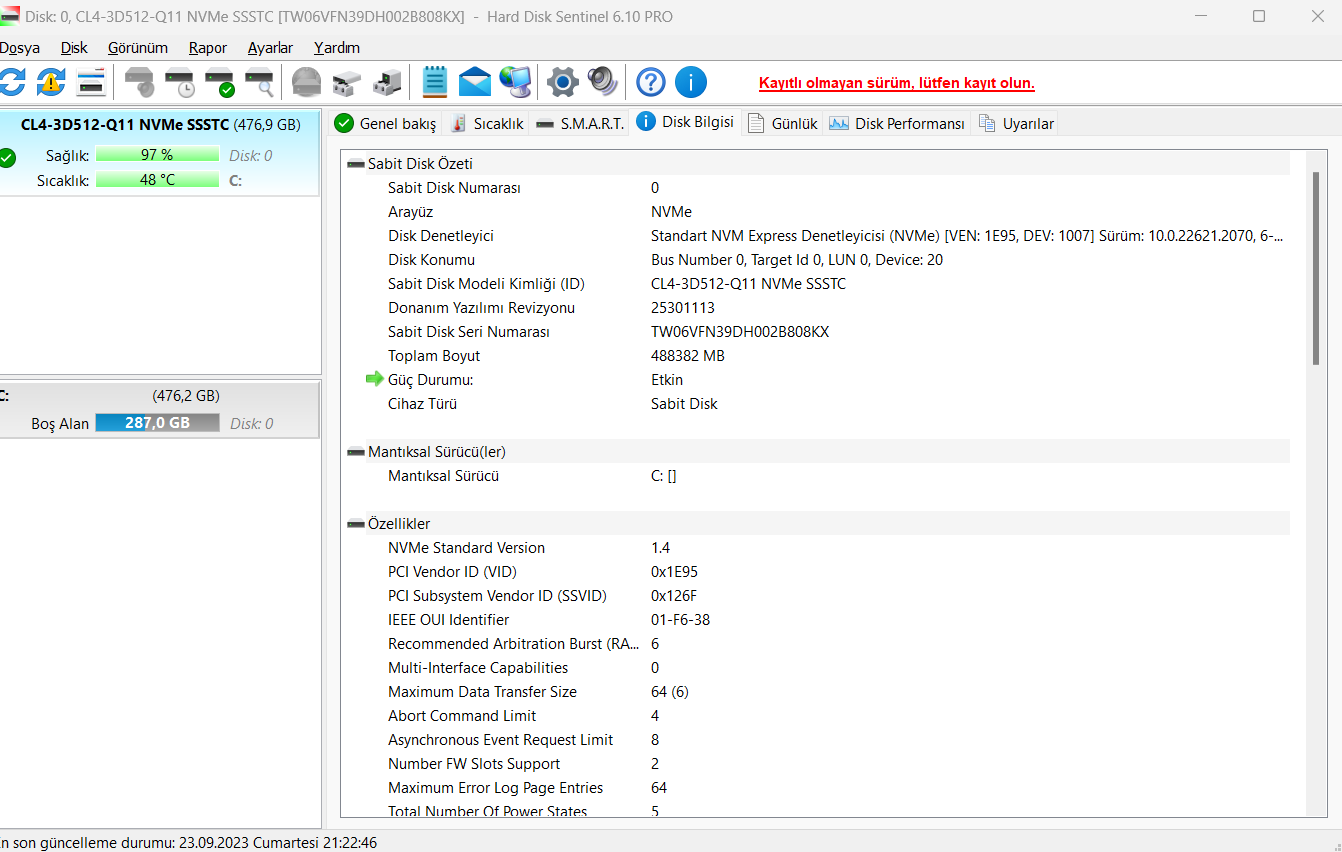Click the disk with clock toolbar icon
This screenshot has width=1342, height=852.
(180, 82)
